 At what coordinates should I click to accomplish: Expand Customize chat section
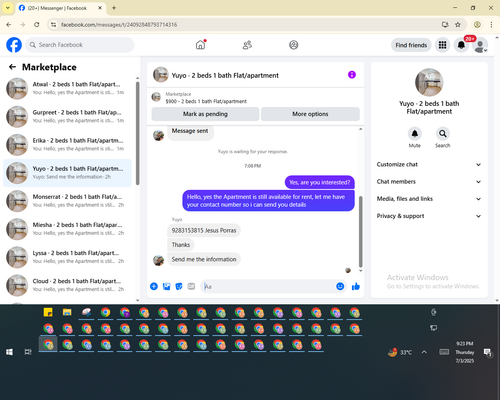pos(429,164)
